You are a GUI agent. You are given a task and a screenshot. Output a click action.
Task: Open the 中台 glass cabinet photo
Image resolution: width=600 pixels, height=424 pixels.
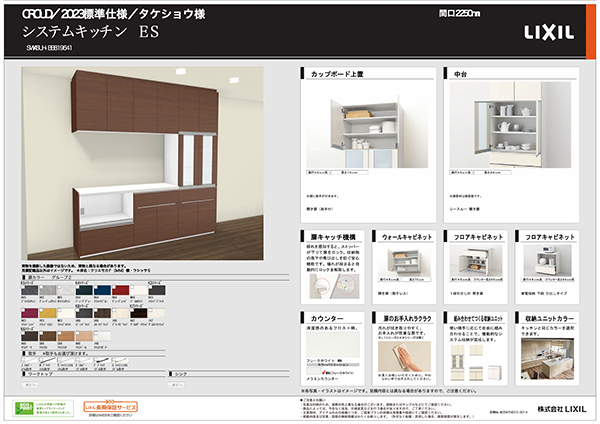pyautogui.click(x=510, y=125)
